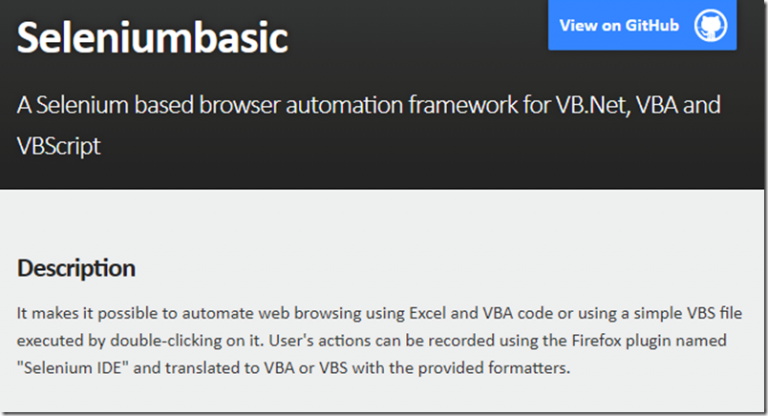Click the word VBScript in the tagline

(59, 144)
